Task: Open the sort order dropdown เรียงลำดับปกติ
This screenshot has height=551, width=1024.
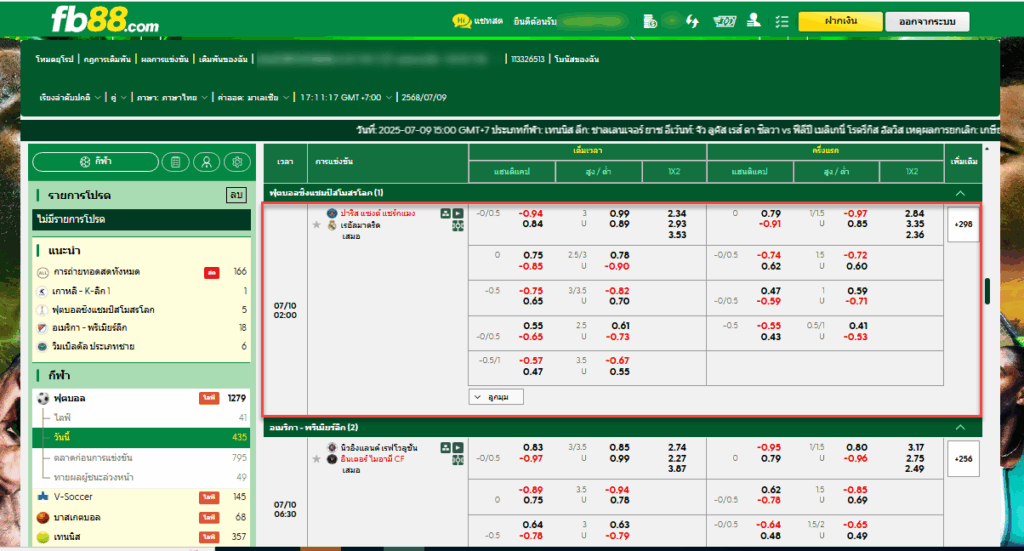Action: coord(70,97)
